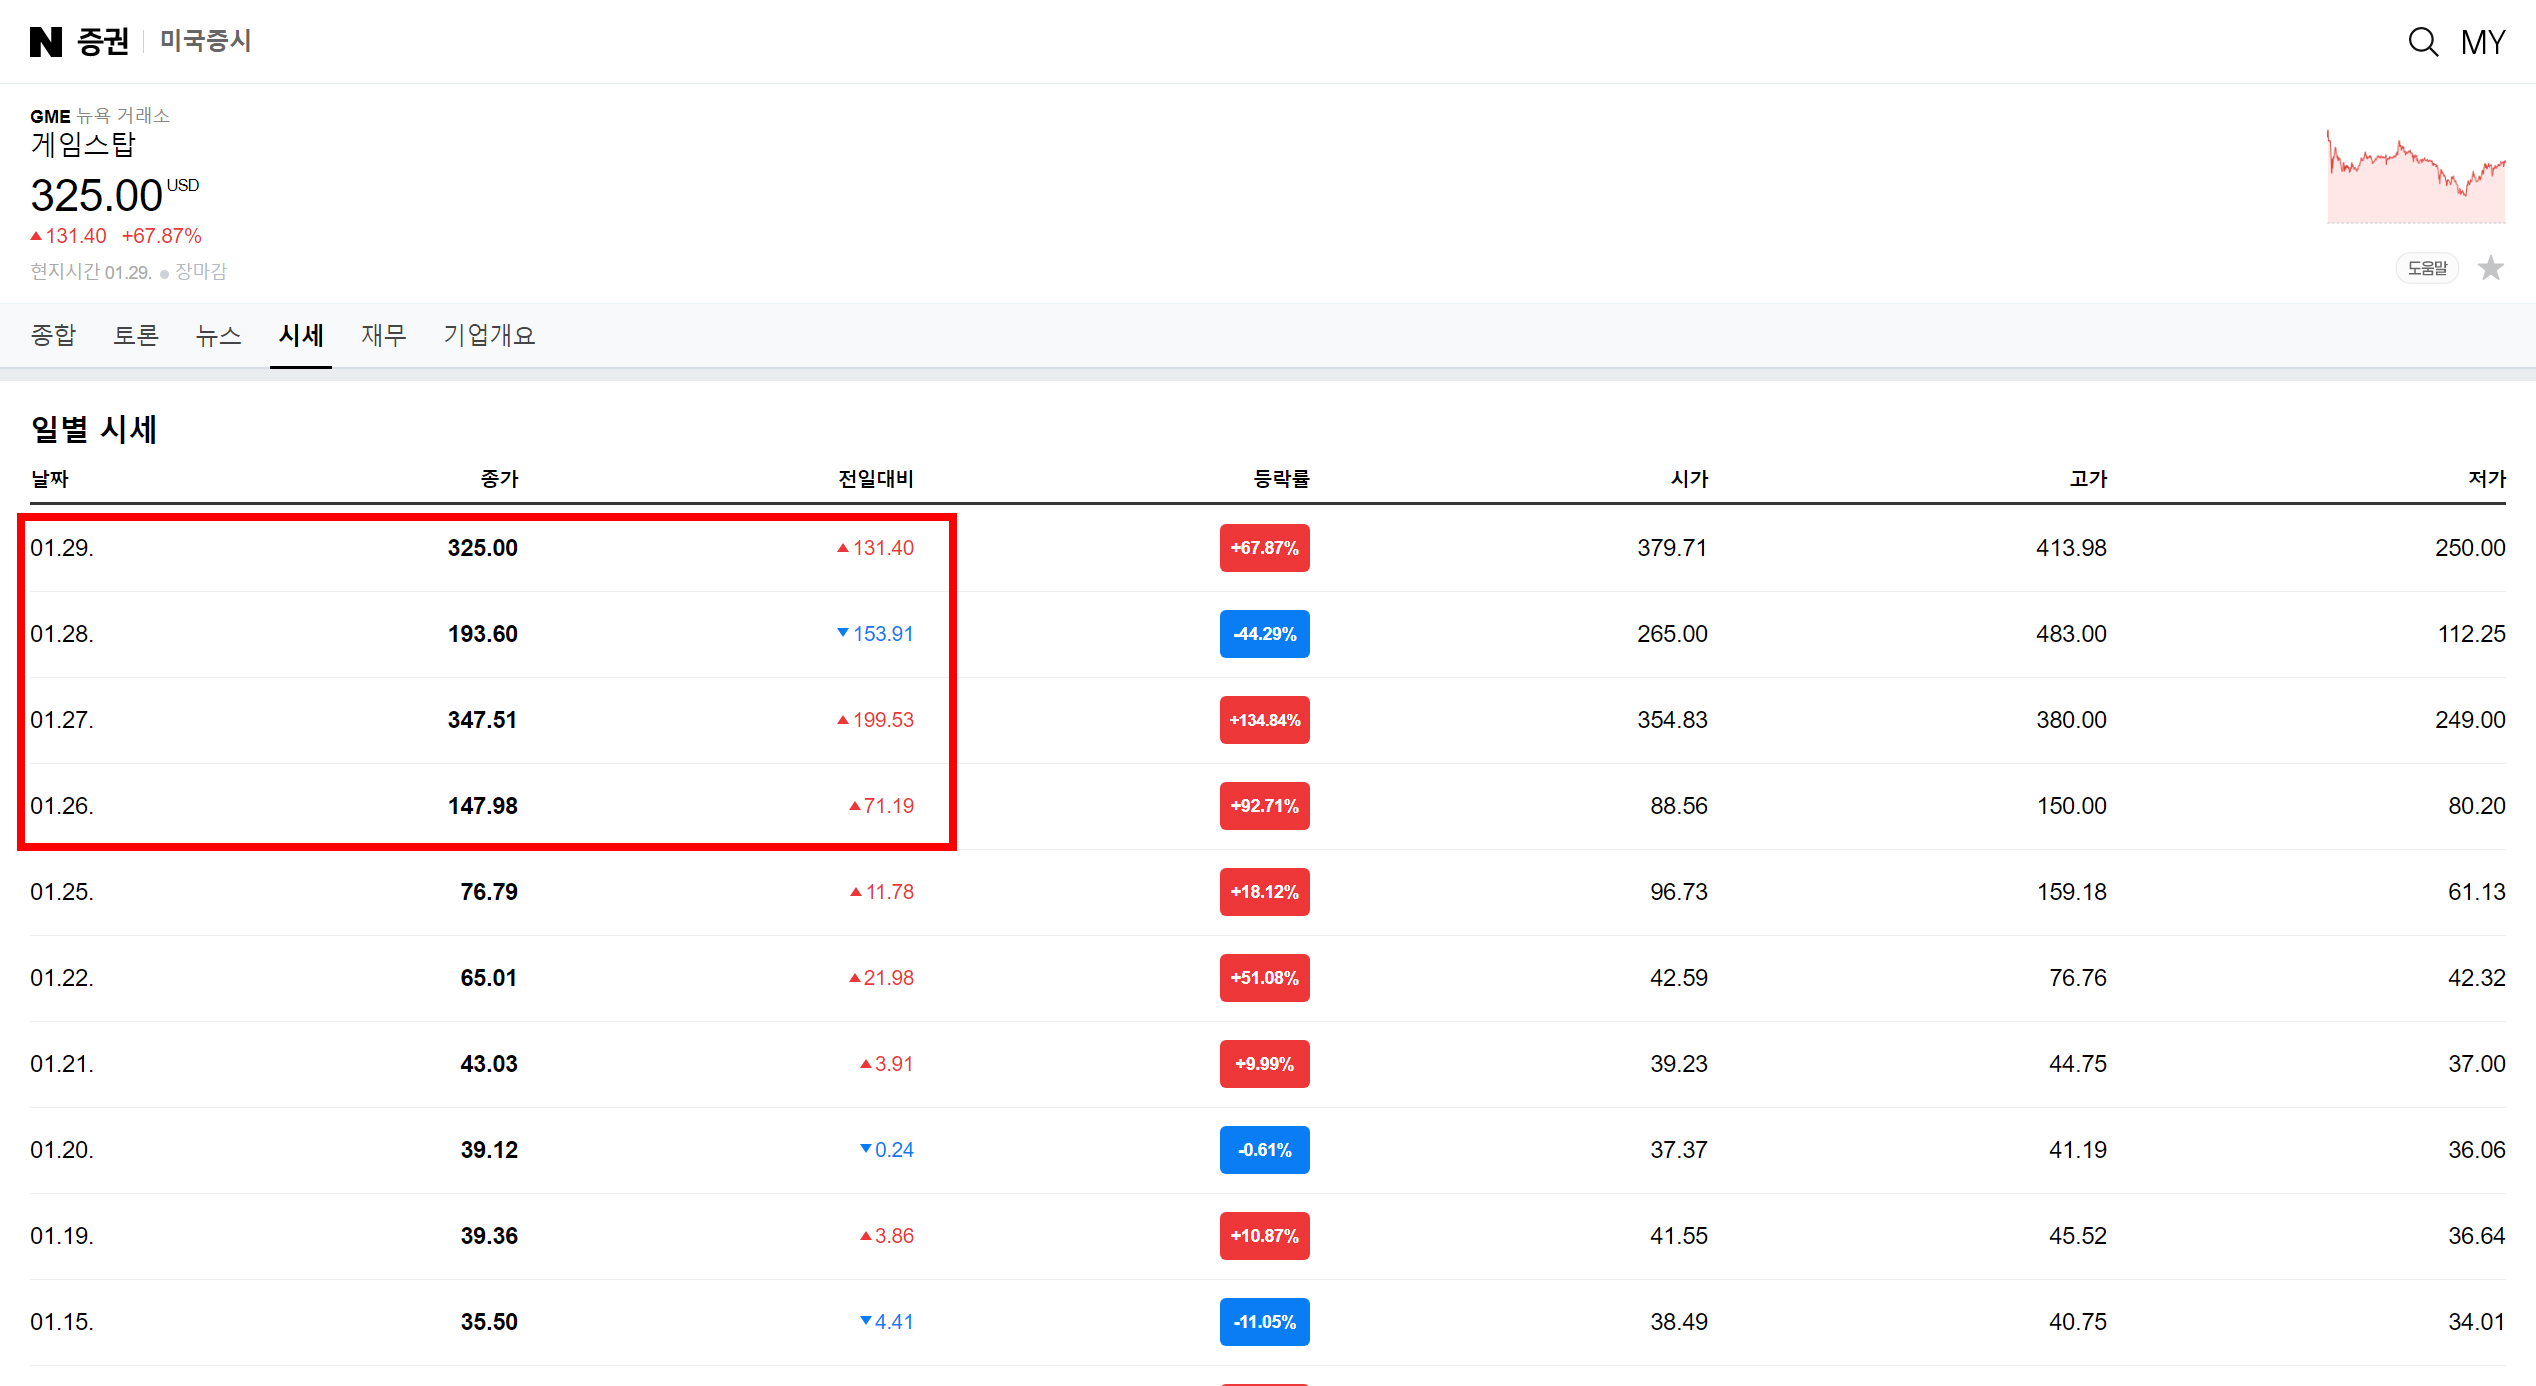Go to 증권 home link
This screenshot has height=1386, width=2536.
tap(103, 41)
